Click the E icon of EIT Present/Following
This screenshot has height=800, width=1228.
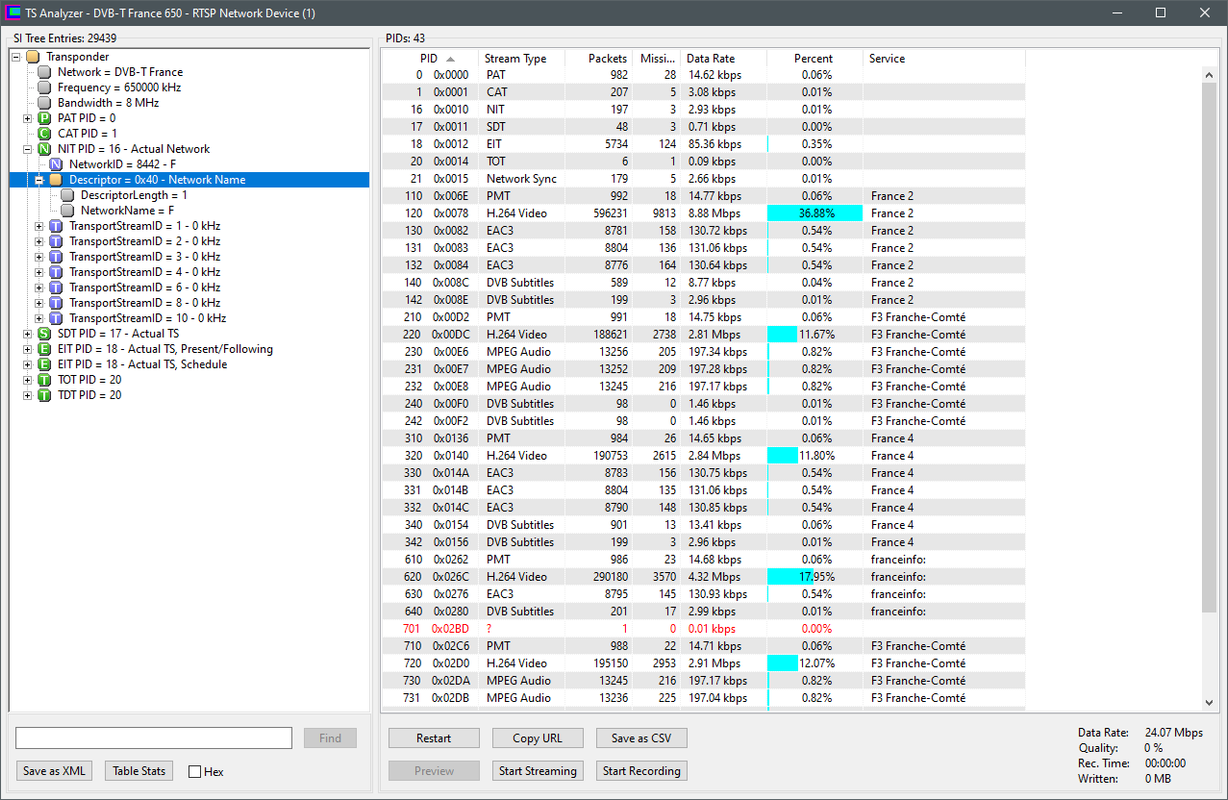click(43, 349)
